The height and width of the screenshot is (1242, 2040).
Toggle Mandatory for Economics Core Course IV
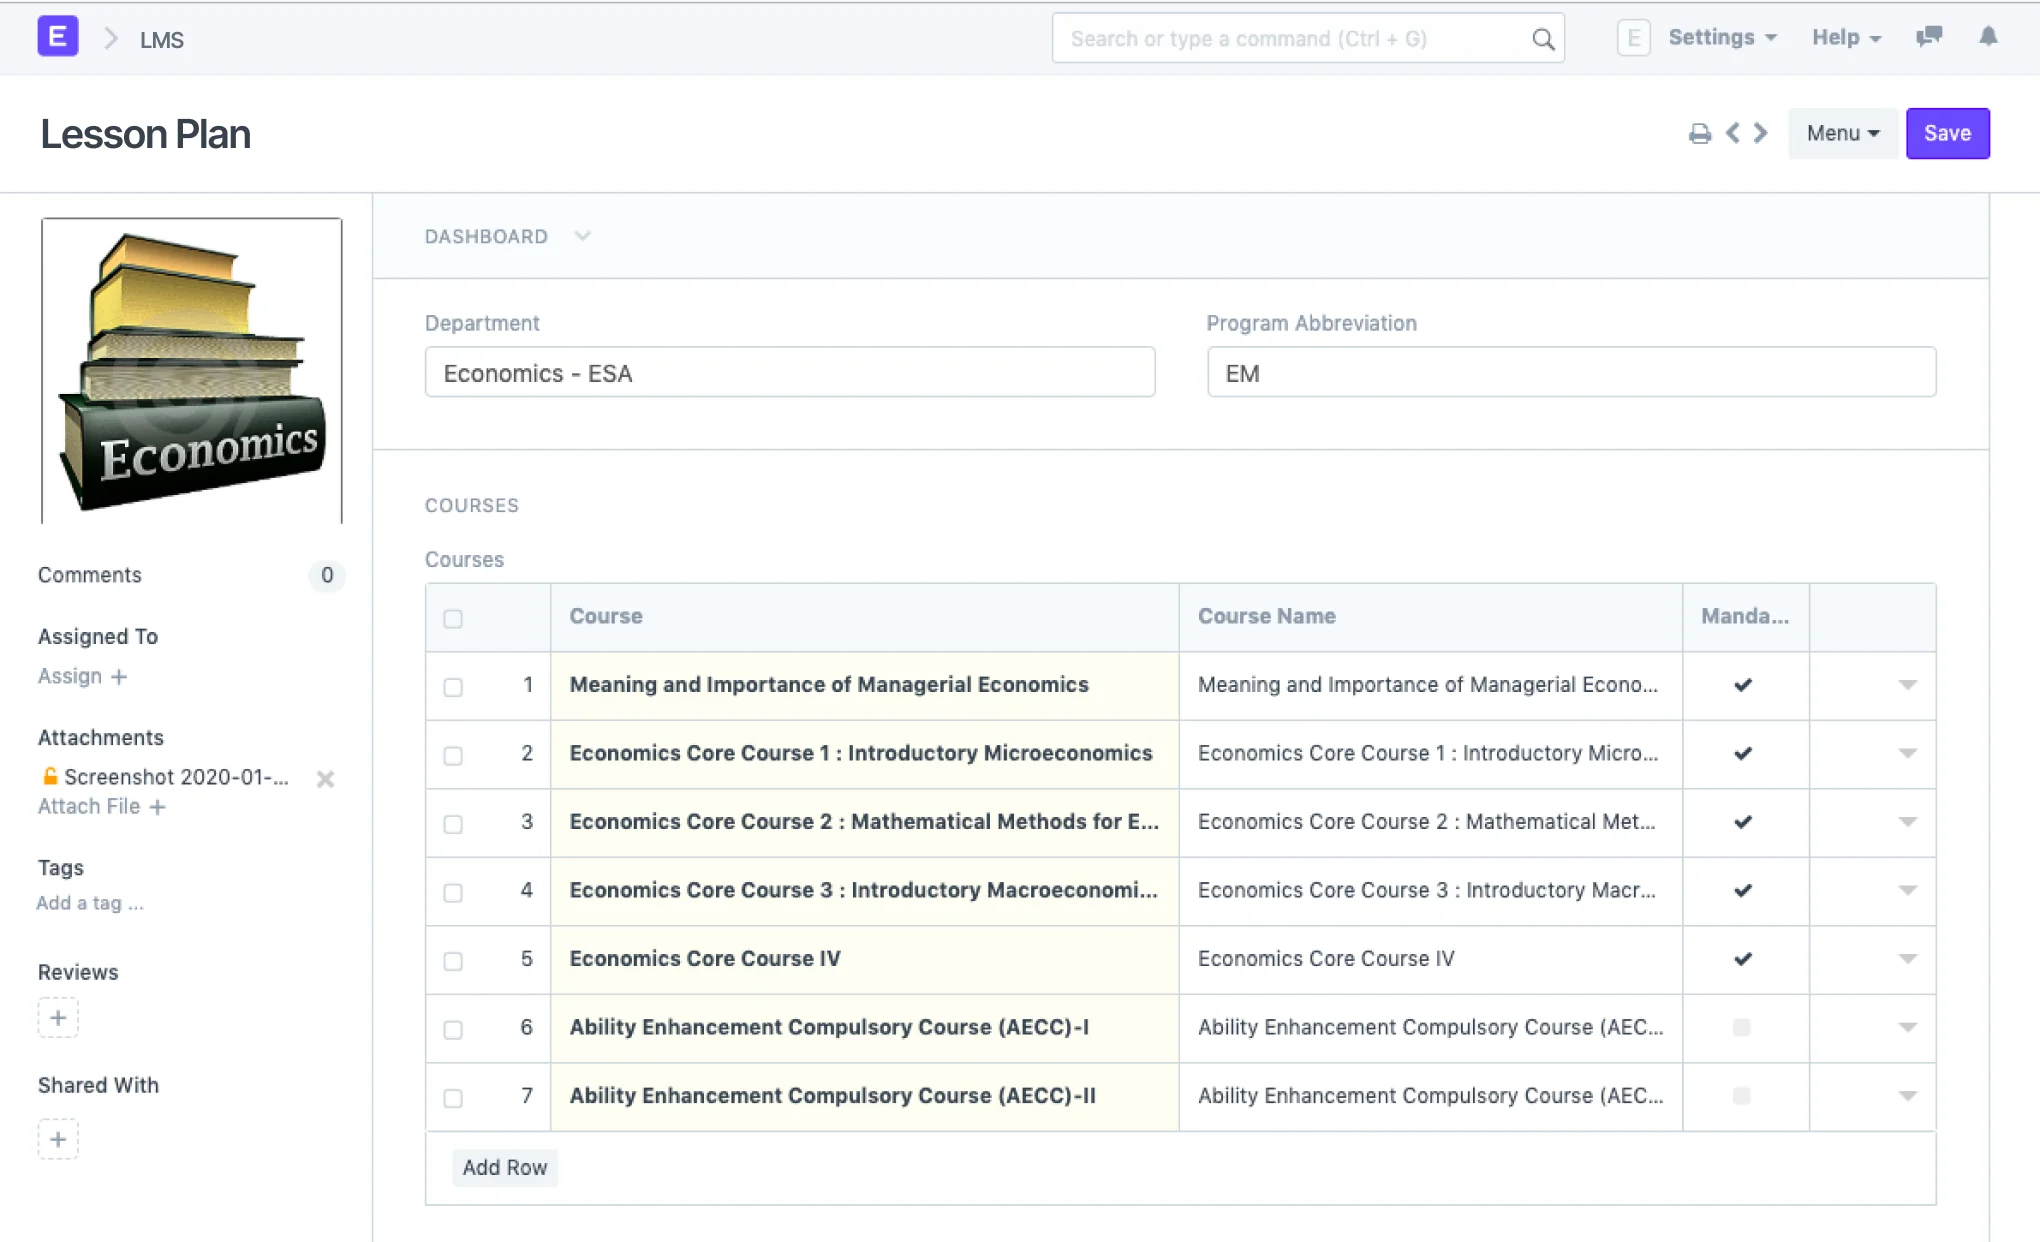pos(1742,959)
